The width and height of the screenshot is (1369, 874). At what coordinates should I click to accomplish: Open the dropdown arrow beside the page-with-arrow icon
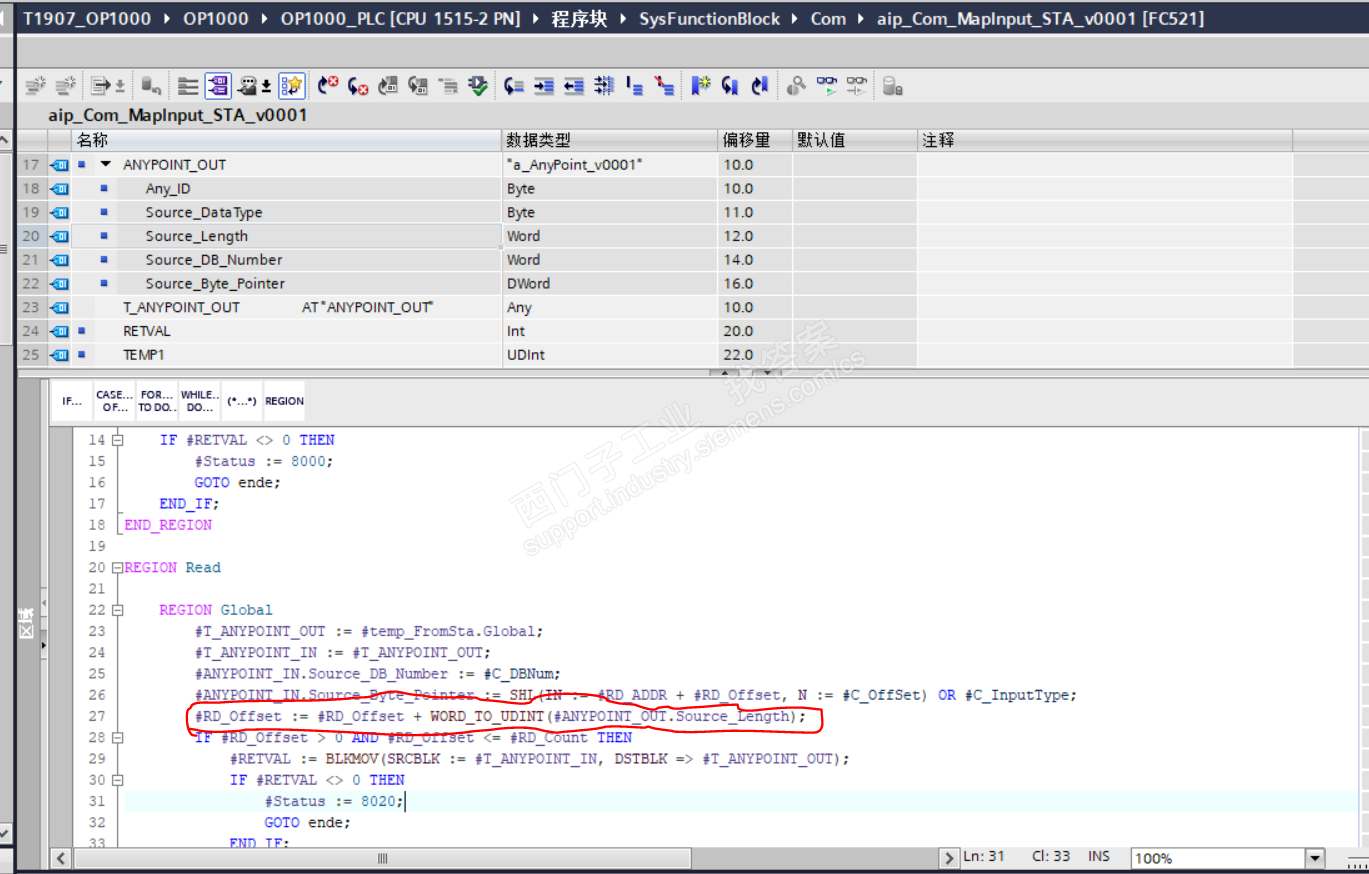120,86
